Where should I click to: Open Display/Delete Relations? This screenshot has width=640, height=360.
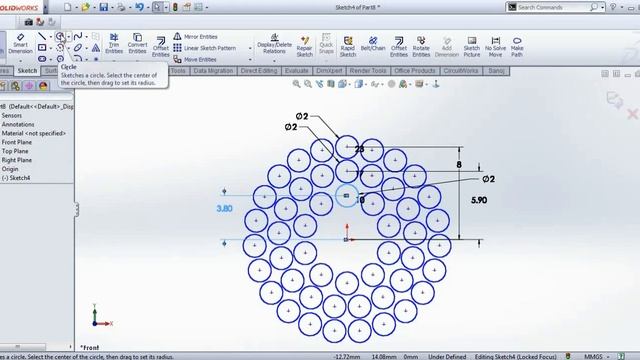tap(274, 44)
